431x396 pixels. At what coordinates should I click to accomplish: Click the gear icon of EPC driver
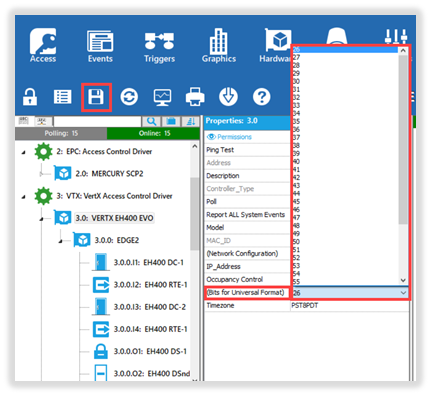[43, 152]
